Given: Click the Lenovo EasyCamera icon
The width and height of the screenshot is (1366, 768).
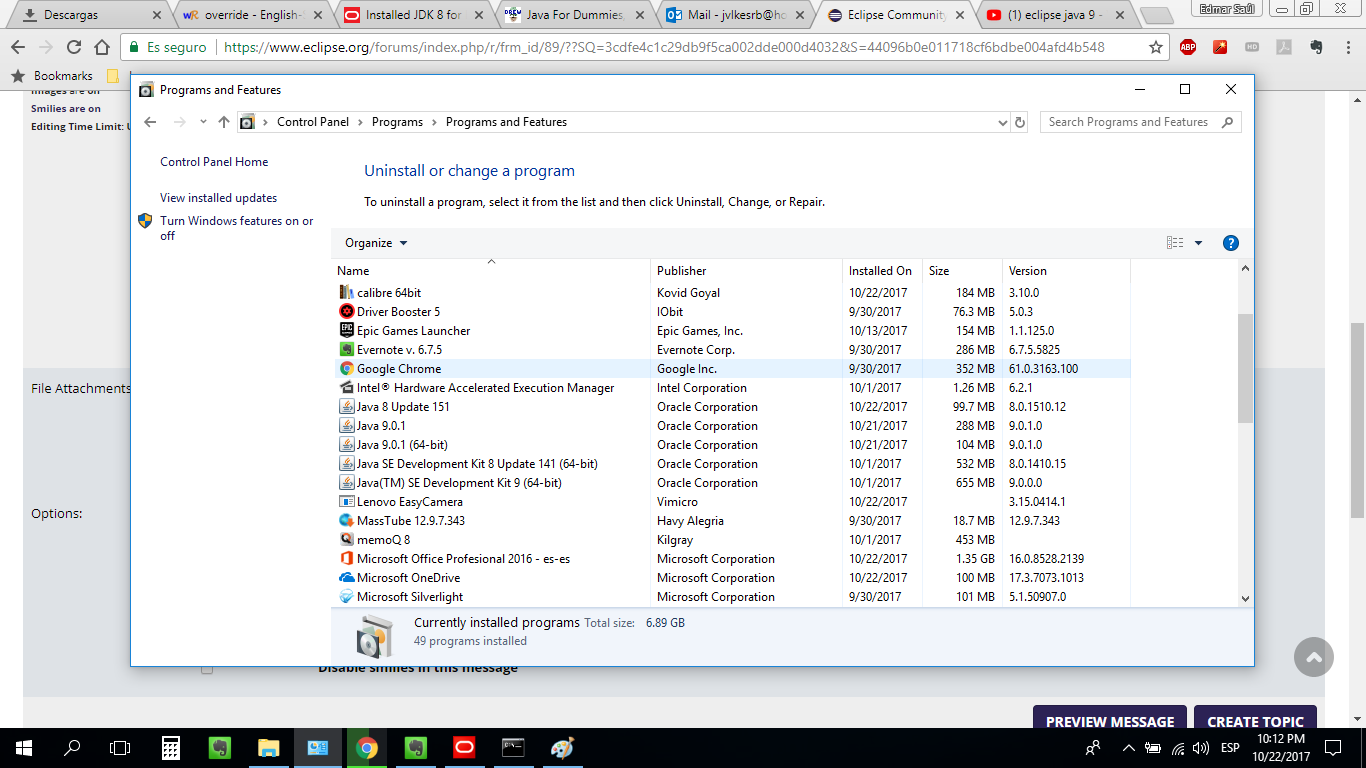Looking at the screenshot, I should pos(346,502).
